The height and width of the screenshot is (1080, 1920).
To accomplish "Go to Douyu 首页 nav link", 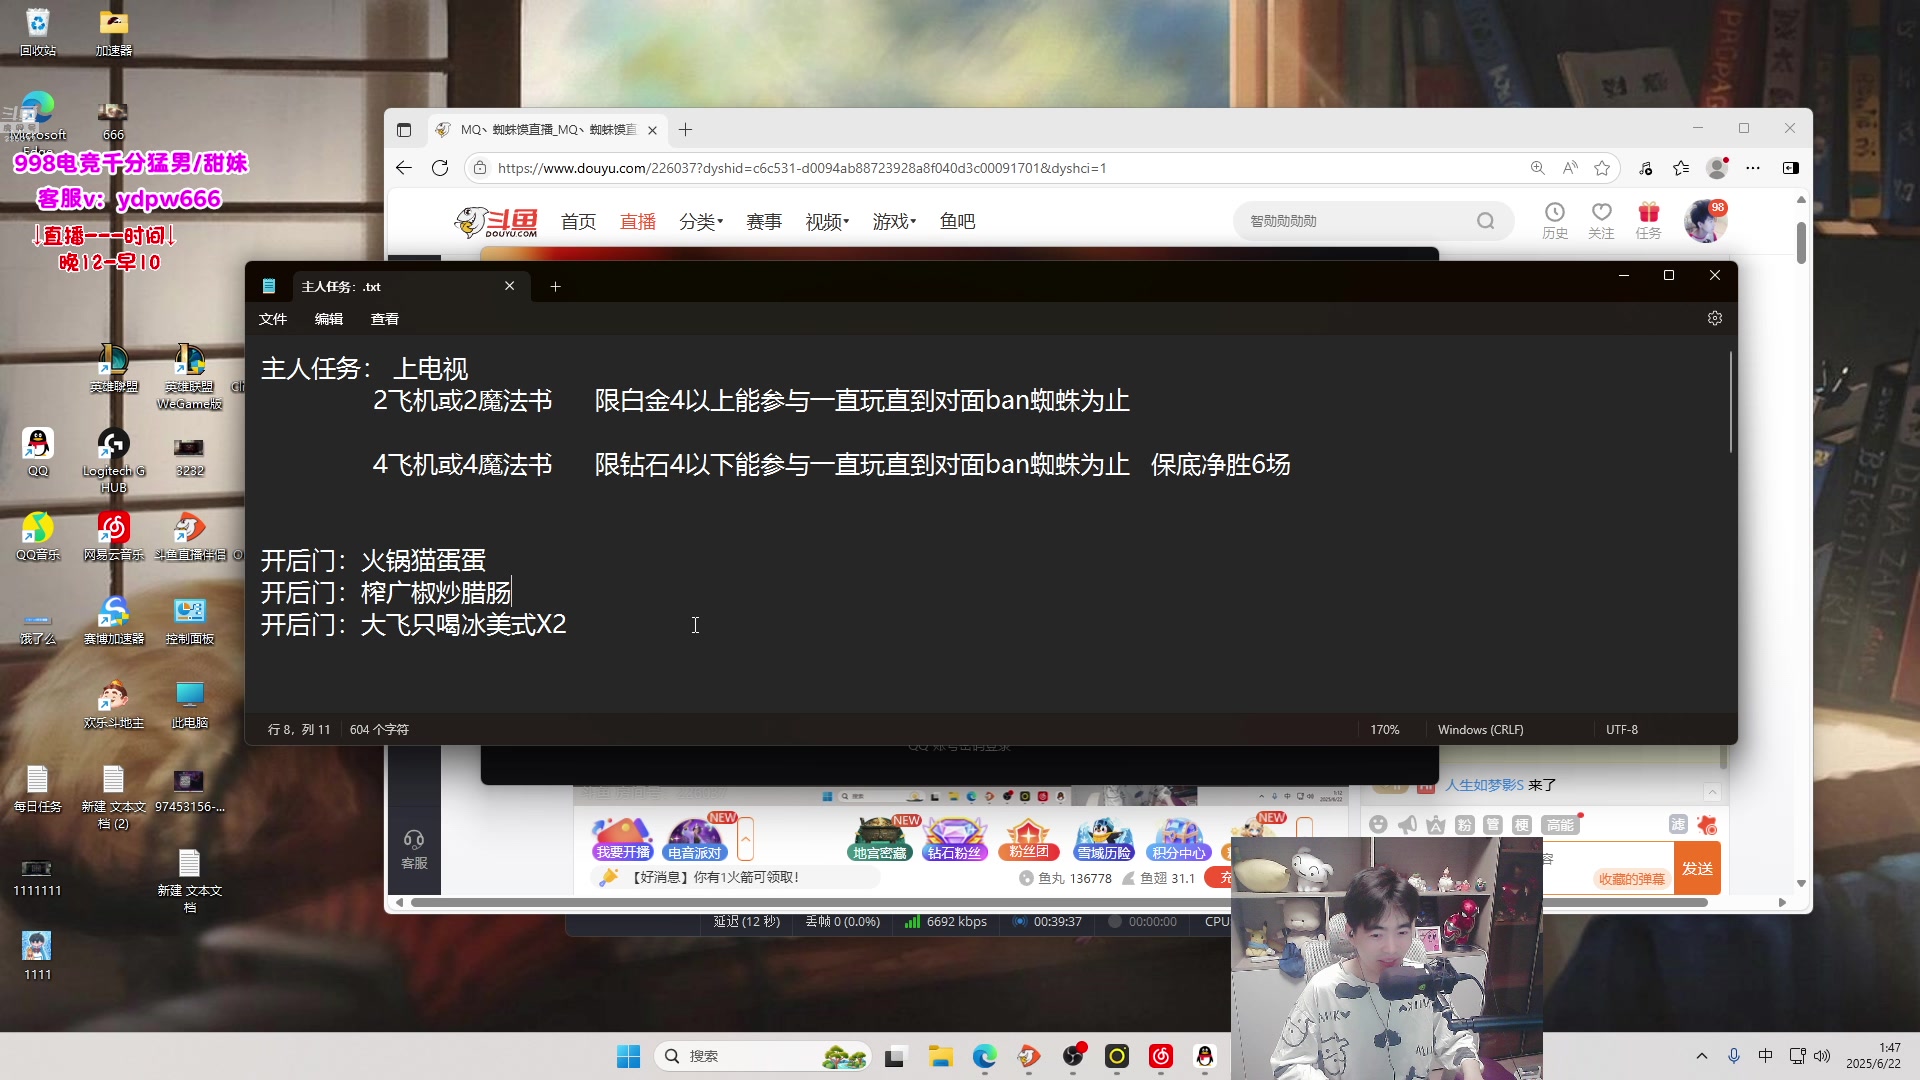I will 578,222.
